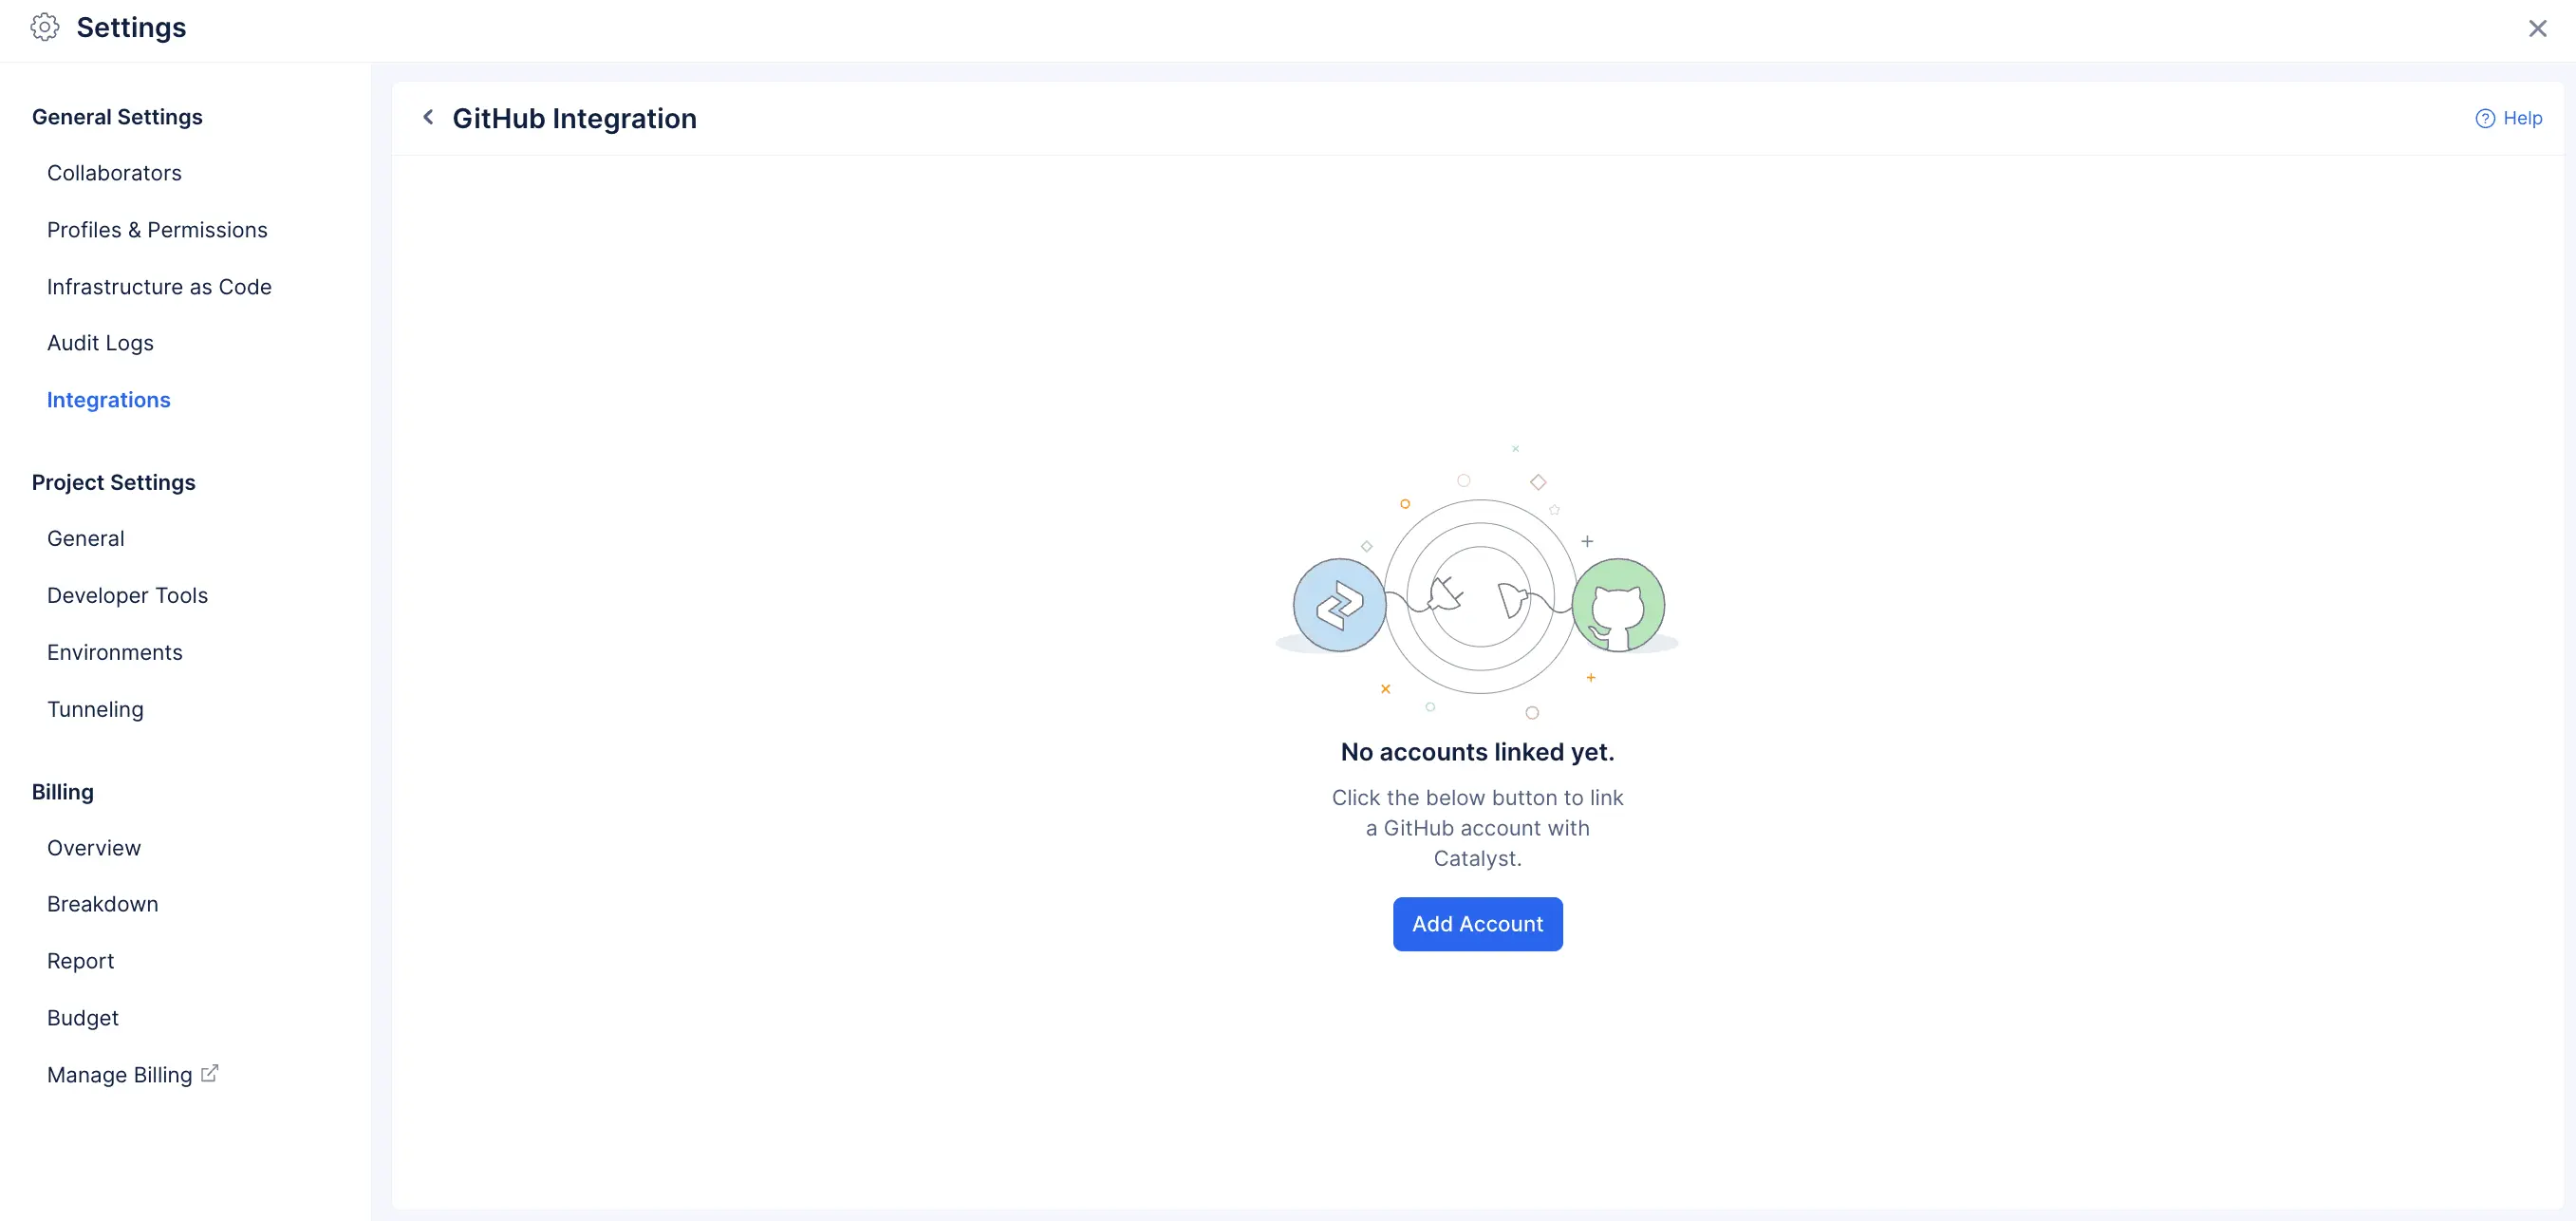Click the GitHub octocat illustration icon
2576x1221 pixels.
click(x=1618, y=605)
